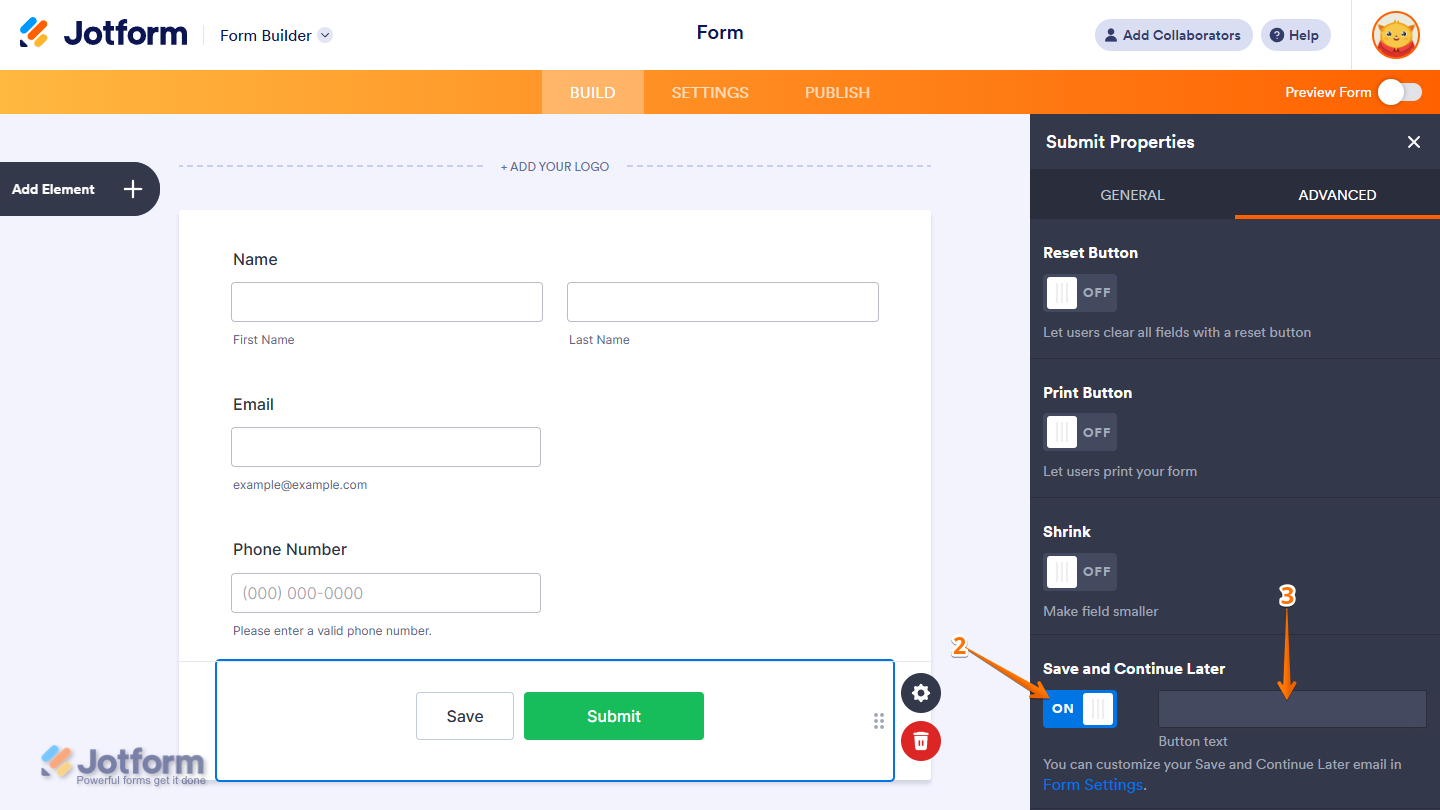Image resolution: width=1440 pixels, height=810 pixels.
Task: Click the Jotform watermark logo
Action: [x=120, y=763]
